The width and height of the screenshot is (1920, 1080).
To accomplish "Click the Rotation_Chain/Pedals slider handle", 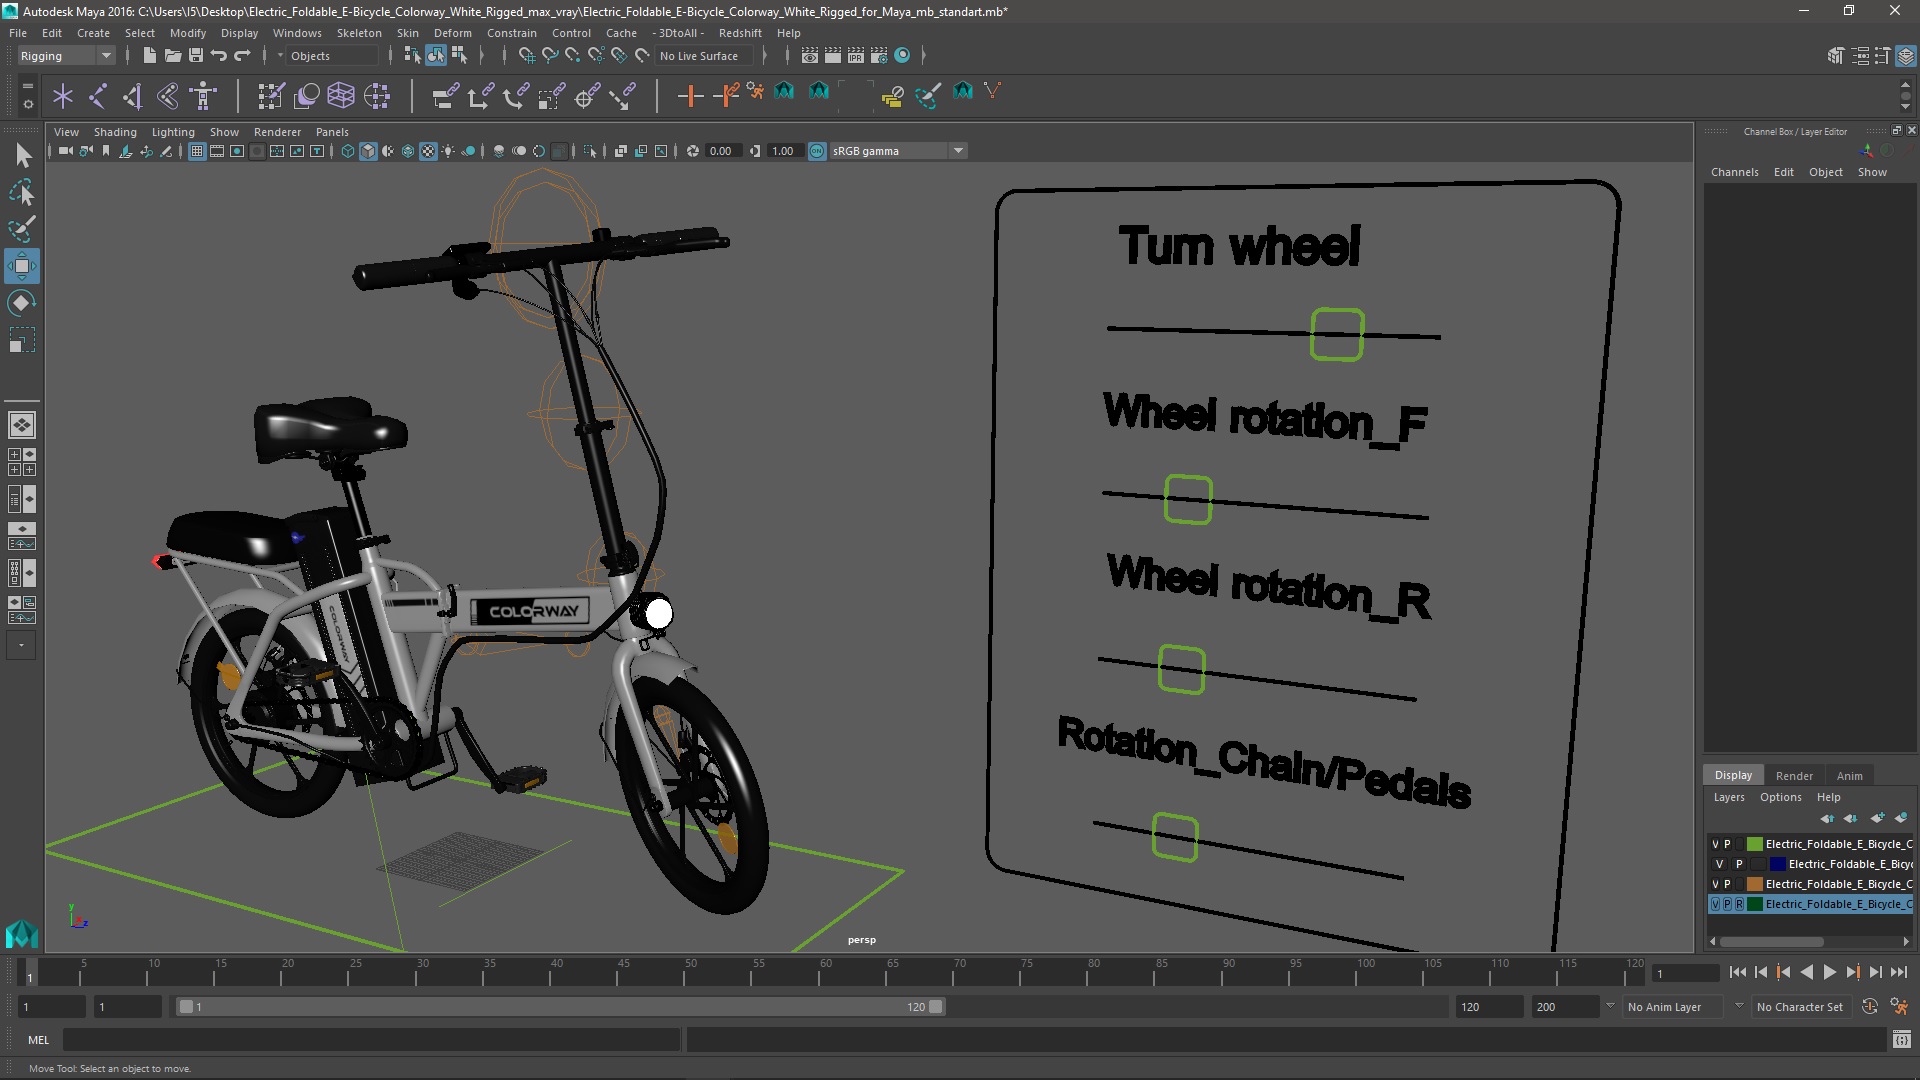I will point(1175,837).
